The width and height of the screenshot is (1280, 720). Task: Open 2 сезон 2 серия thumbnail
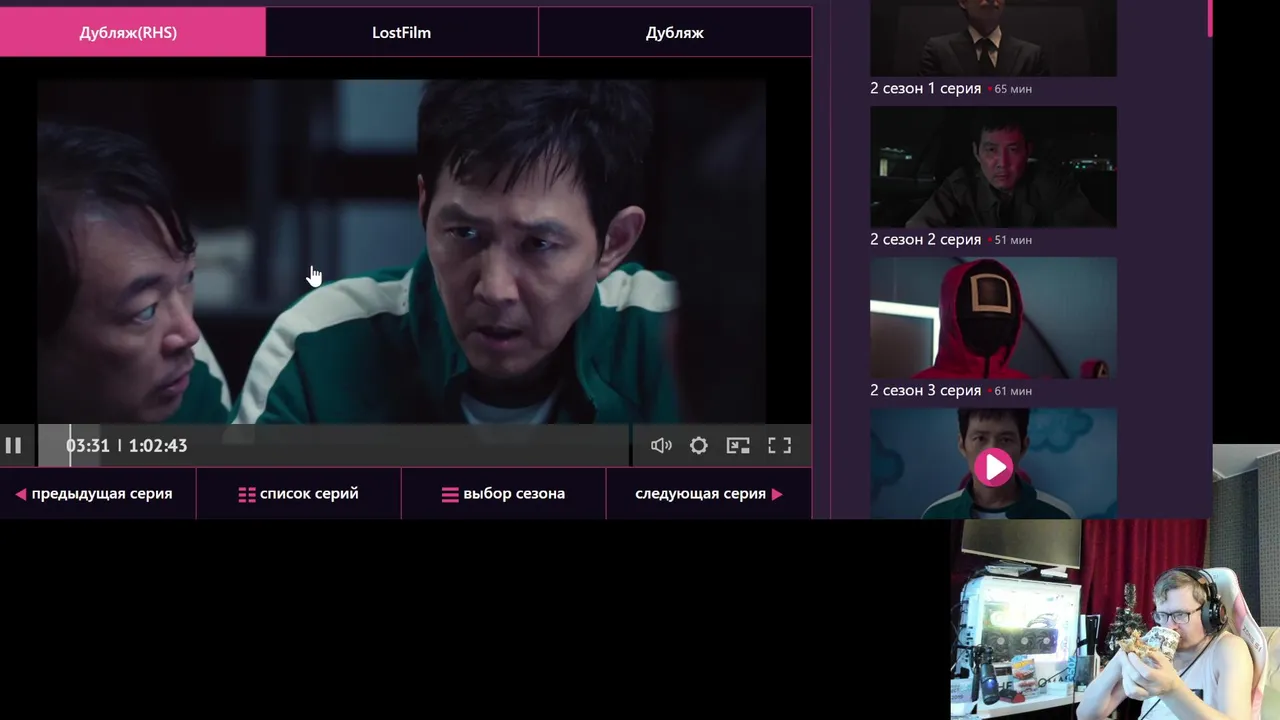[993, 167]
